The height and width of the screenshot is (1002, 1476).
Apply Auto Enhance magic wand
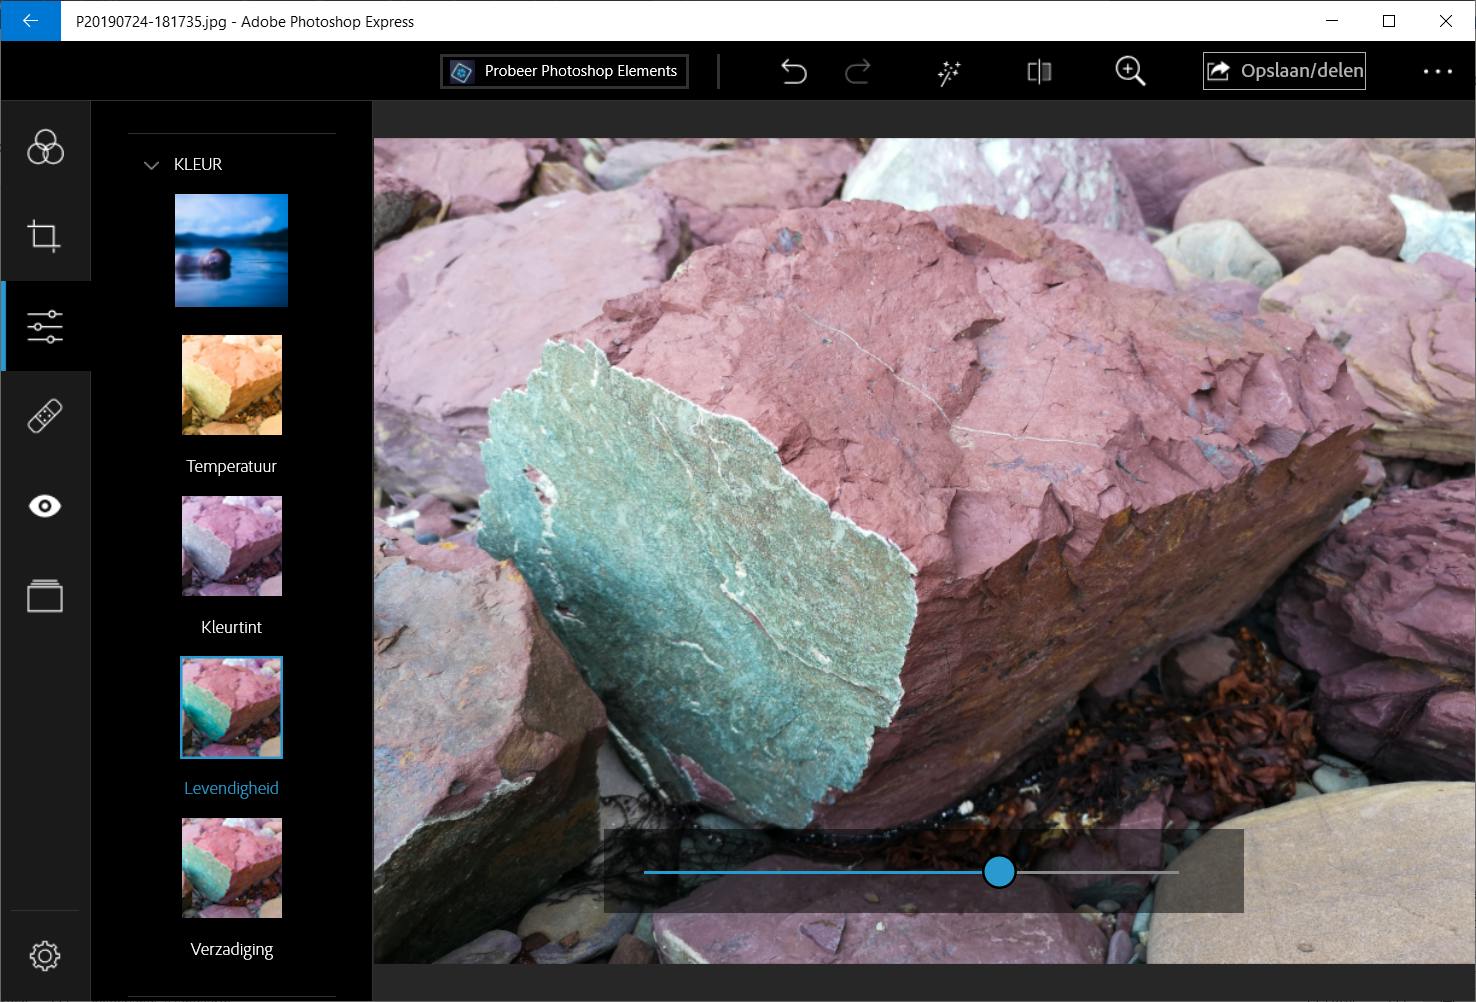pos(949,71)
